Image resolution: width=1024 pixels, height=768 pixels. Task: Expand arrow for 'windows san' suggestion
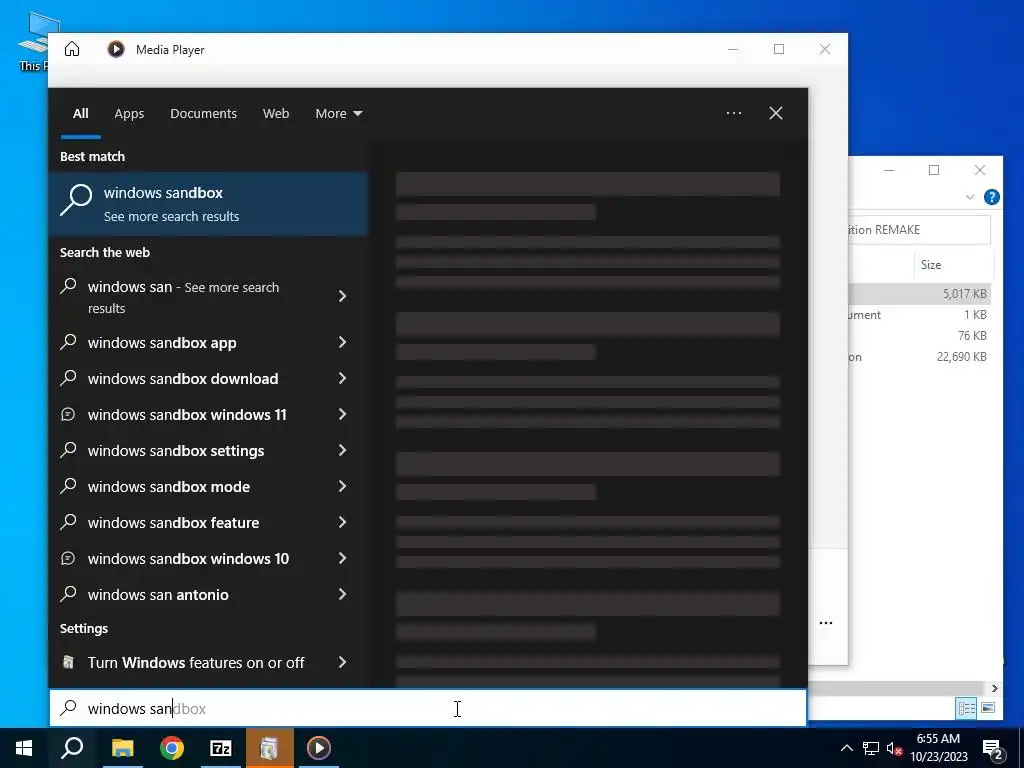click(x=342, y=296)
